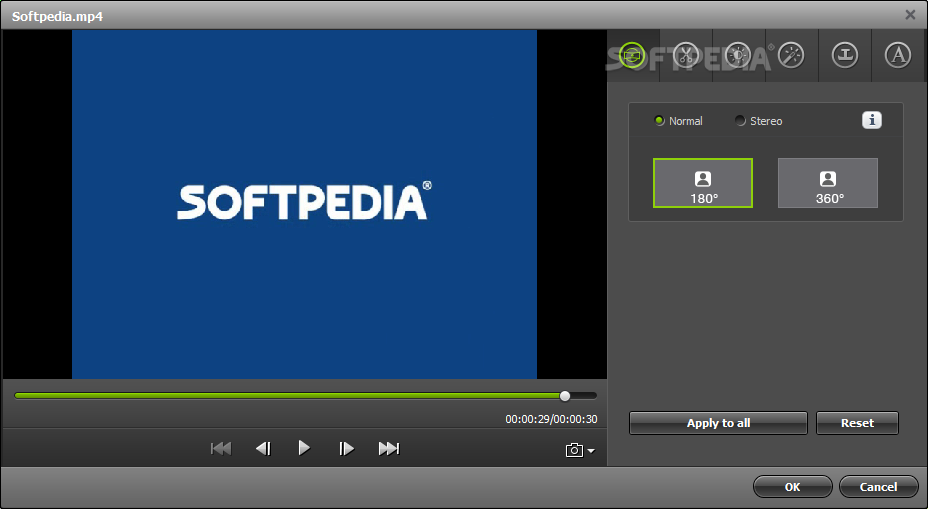Image resolution: width=928 pixels, height=509 pixels.
Task: Step back one frame
Action: click(x=263, y=449)
